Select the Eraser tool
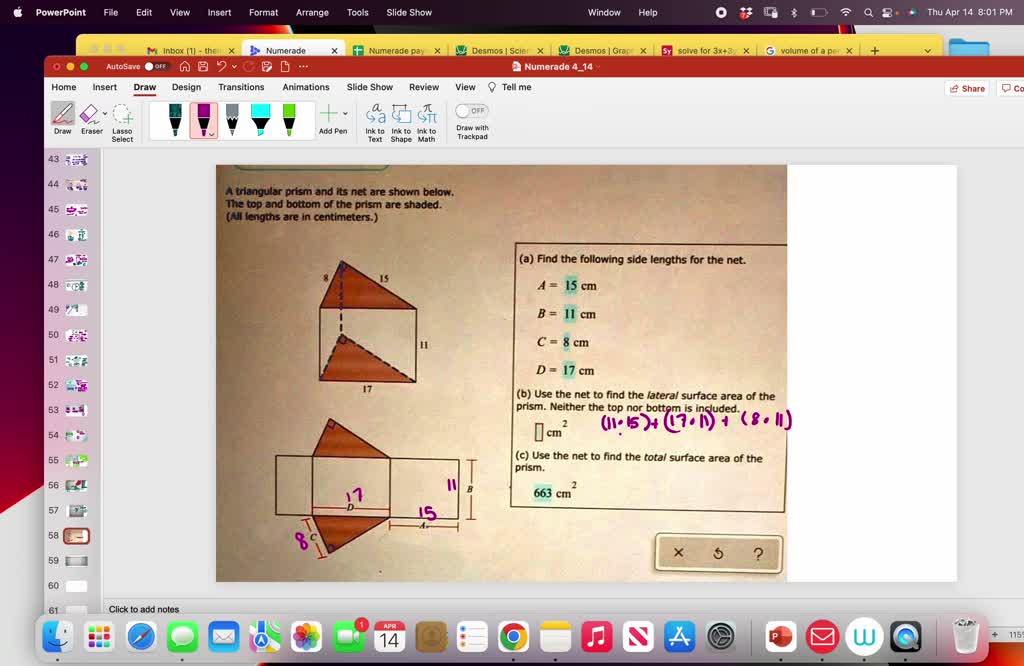This screenshot has width=1024, height=666. [x=90, y=116]
